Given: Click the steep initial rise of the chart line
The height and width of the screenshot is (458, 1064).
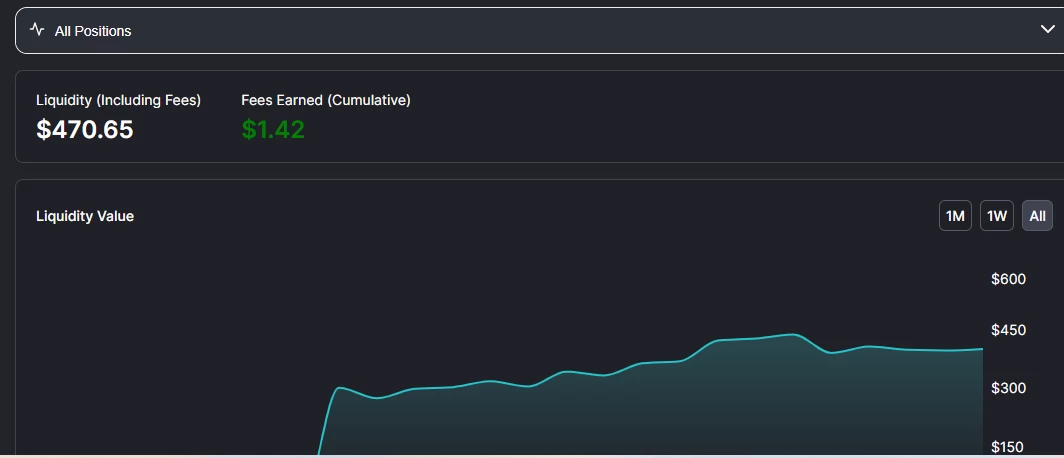Looking at the screenshot, I should (x=326, y=421).
